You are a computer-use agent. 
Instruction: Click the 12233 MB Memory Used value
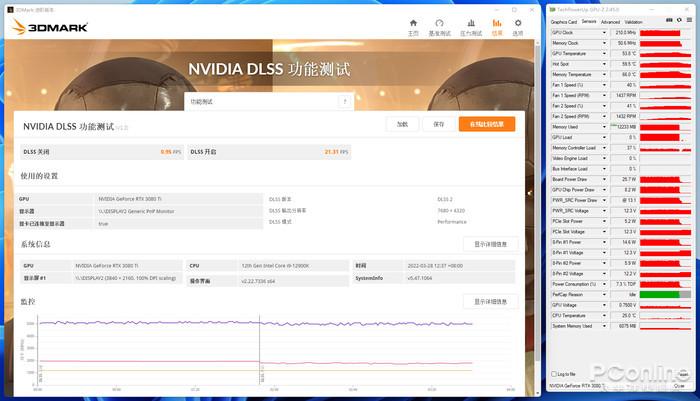click(x=625, y=127)
